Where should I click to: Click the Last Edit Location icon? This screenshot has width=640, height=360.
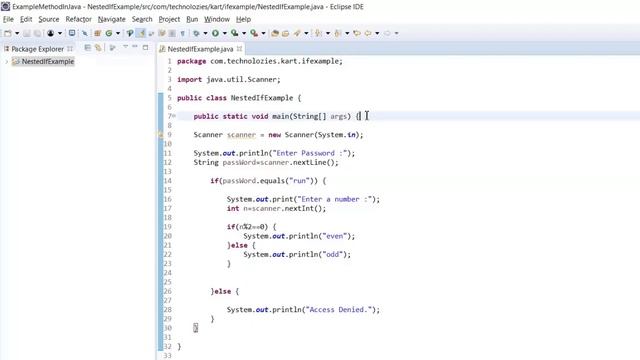pos(357,33)
